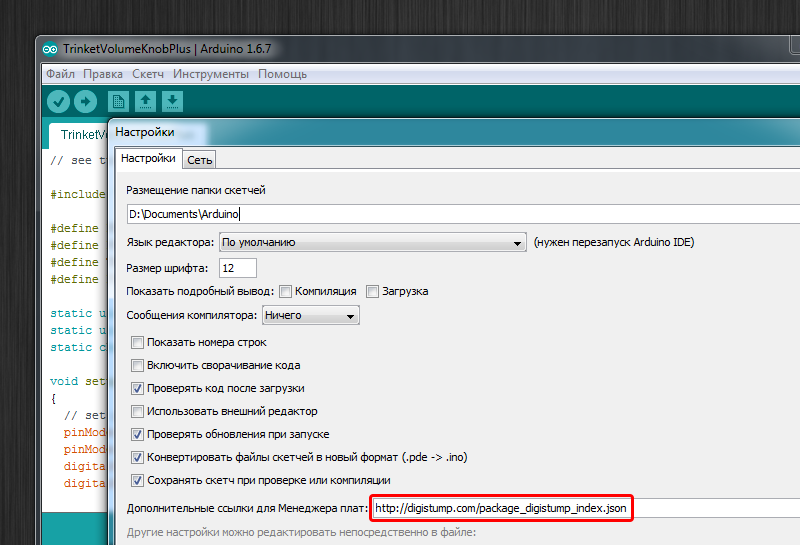Check Использовать внешний редактор
The image size is (800, 545).
137,411
